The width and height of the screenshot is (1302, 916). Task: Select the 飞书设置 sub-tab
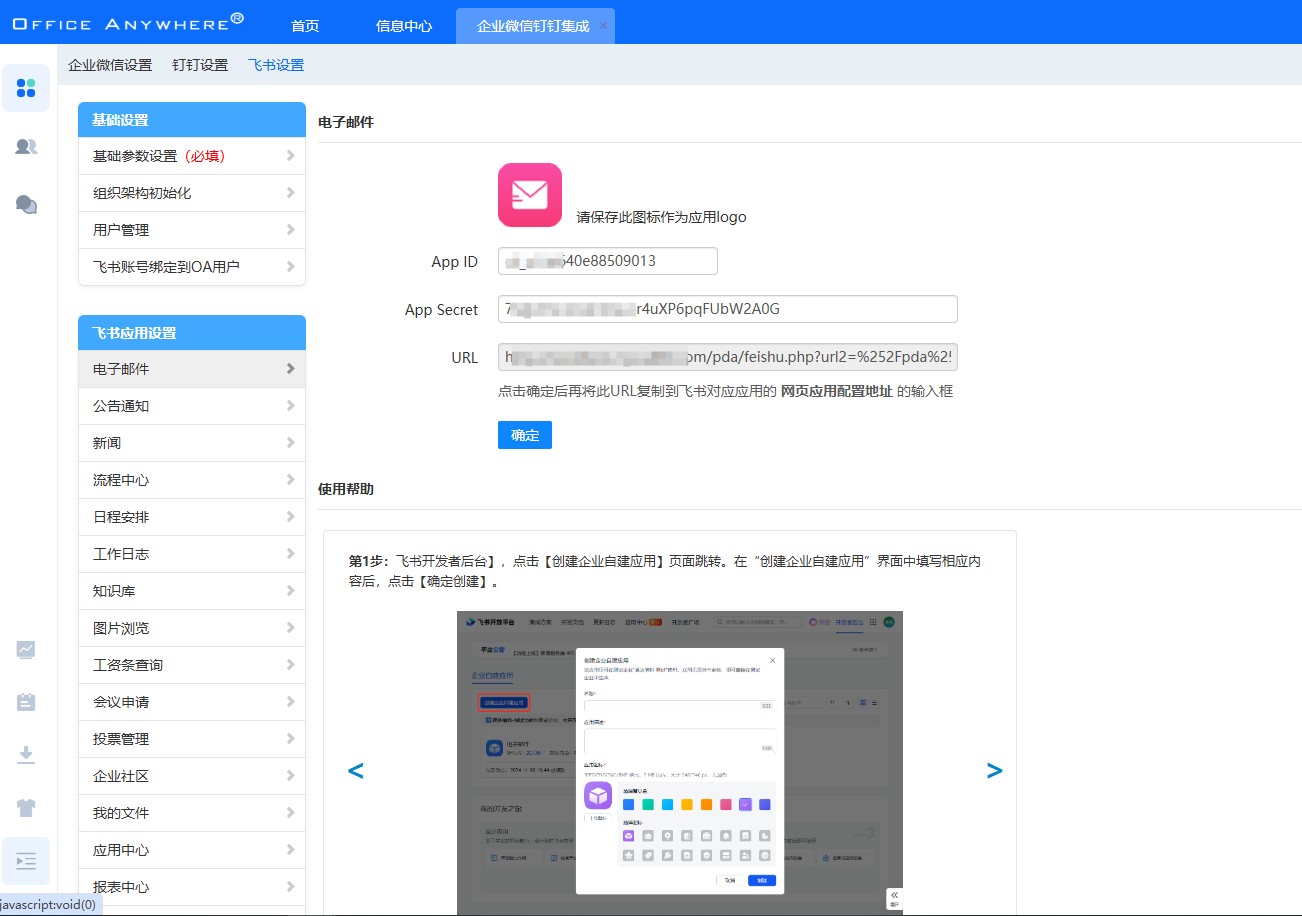click(276, 65)
